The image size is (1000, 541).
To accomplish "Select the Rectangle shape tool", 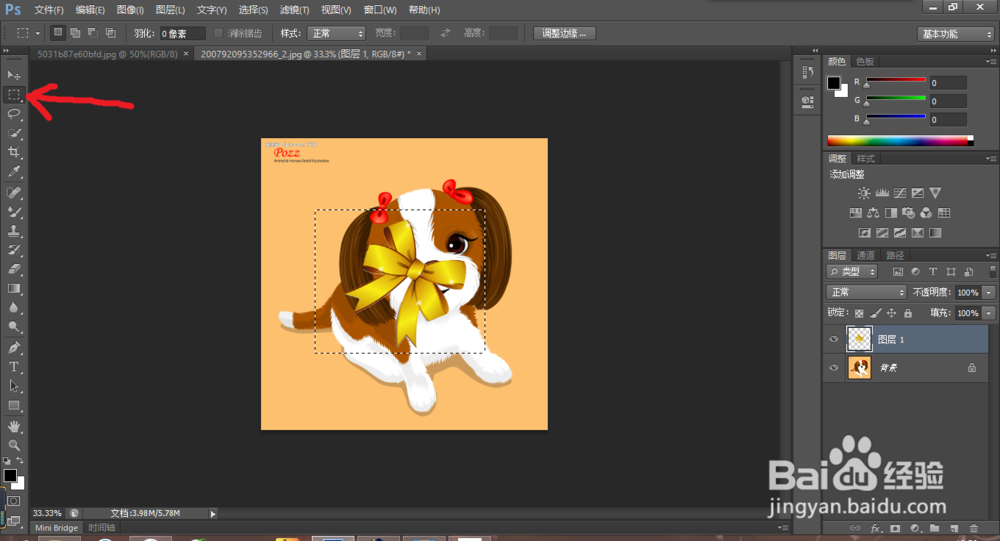I will click(x=13, y=406).
